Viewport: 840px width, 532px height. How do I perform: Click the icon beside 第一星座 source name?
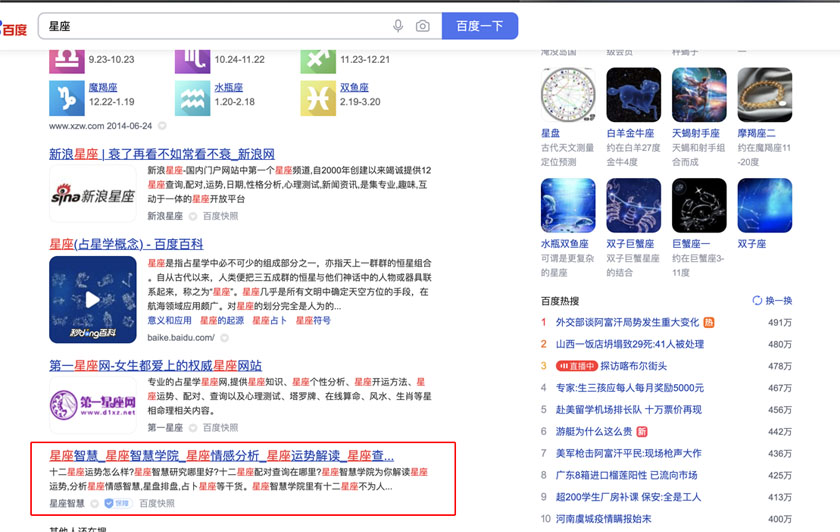click(x=193, y=428)
